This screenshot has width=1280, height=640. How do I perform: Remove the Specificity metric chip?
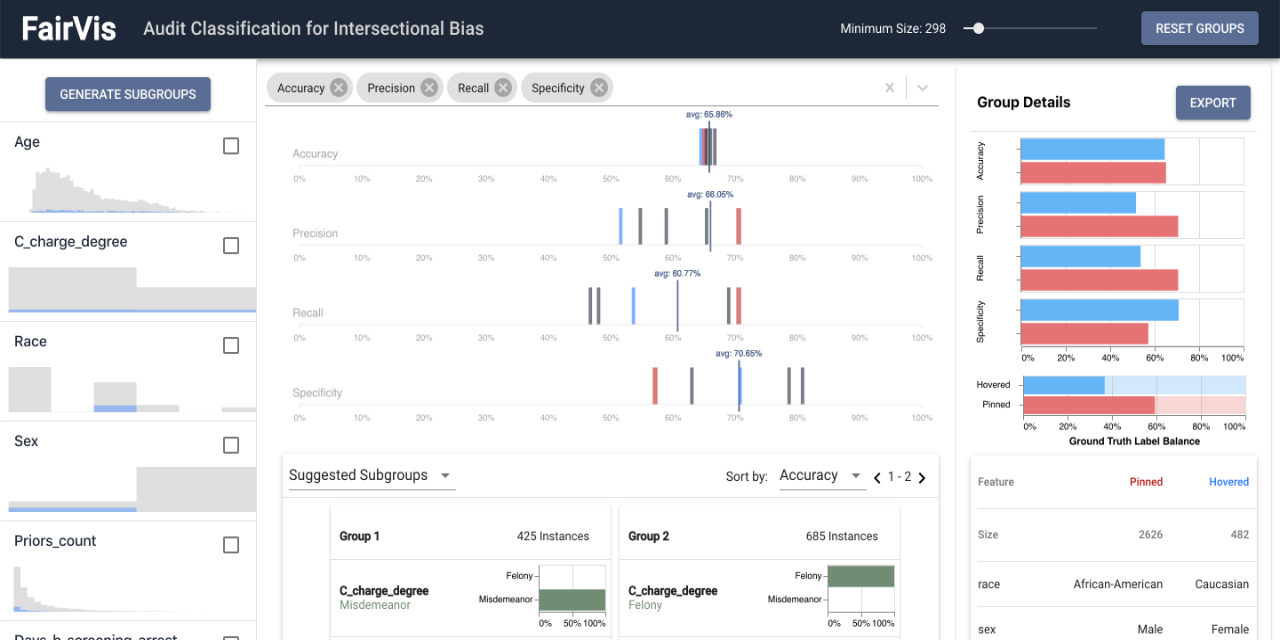(x=598, y=87)
